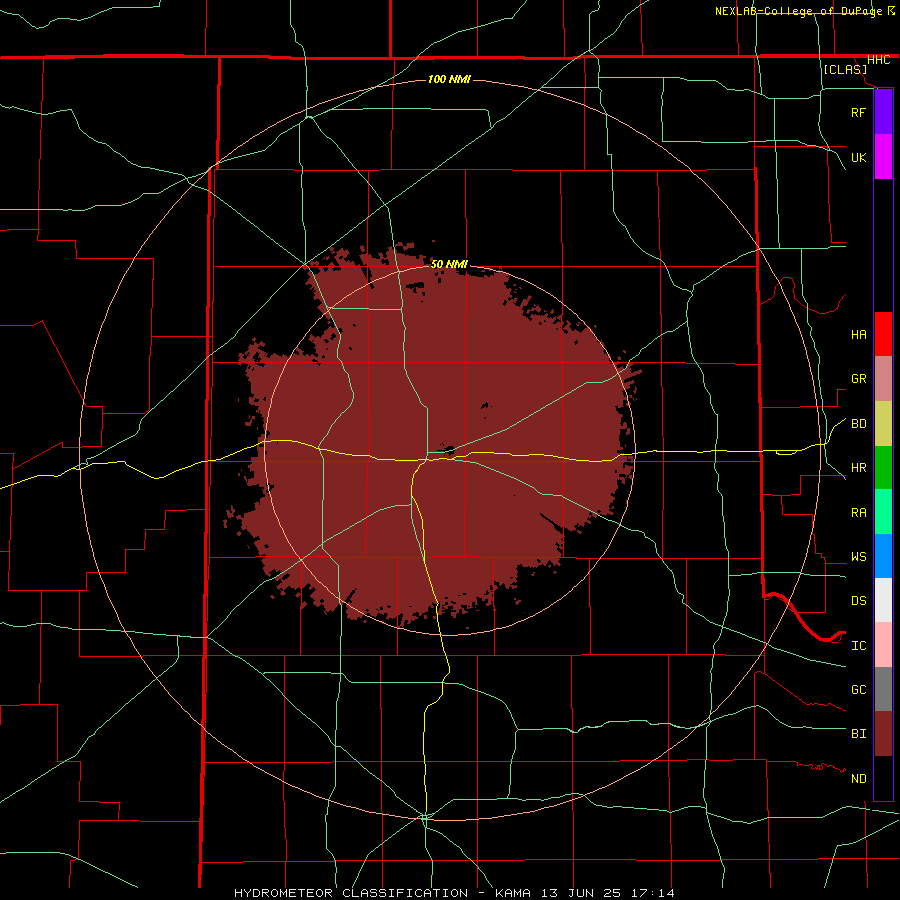Click the 50 NMI range ring label
Viewport: 900px width, 900px height.
coord(449,264)
